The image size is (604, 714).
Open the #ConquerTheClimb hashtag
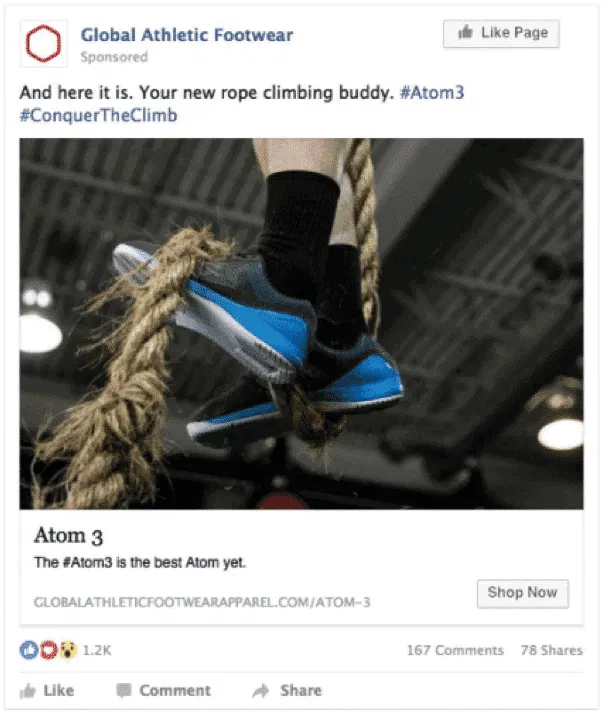(x=98, y=115)
